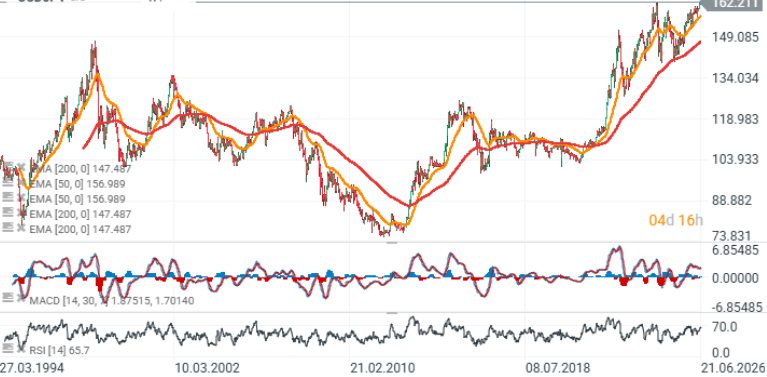767x377 pixels.
Task: Click the MACD [14, 30, ...] legend label
Action: click(x=112, y=300)
